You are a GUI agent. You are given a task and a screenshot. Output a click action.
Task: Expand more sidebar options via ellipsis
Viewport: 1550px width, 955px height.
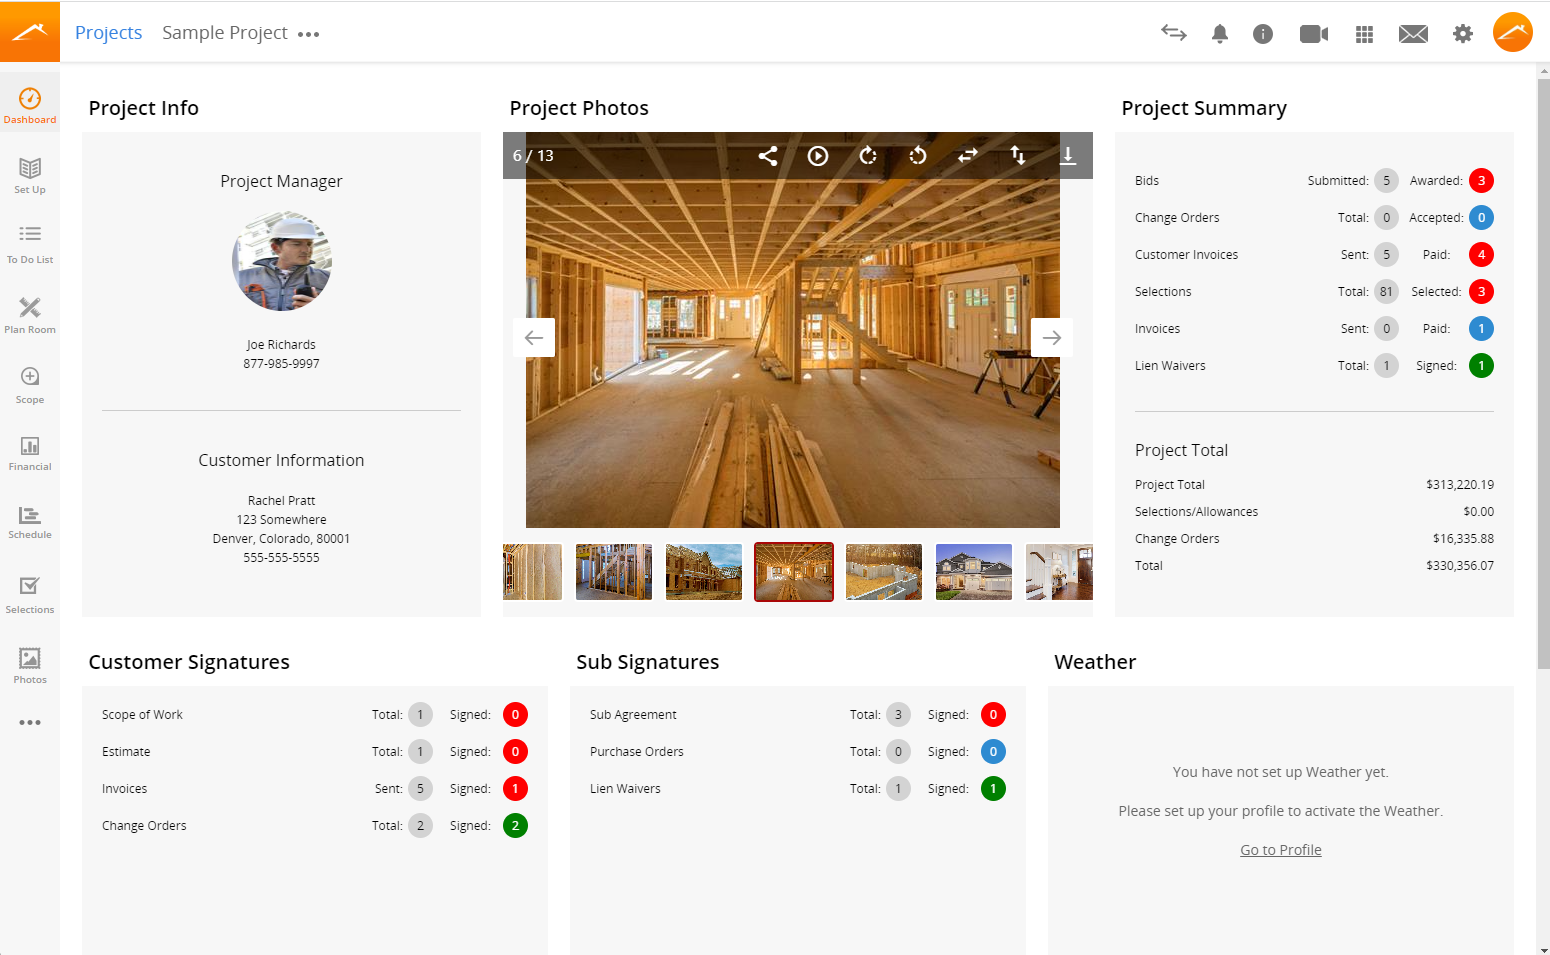tap(30, 722)
